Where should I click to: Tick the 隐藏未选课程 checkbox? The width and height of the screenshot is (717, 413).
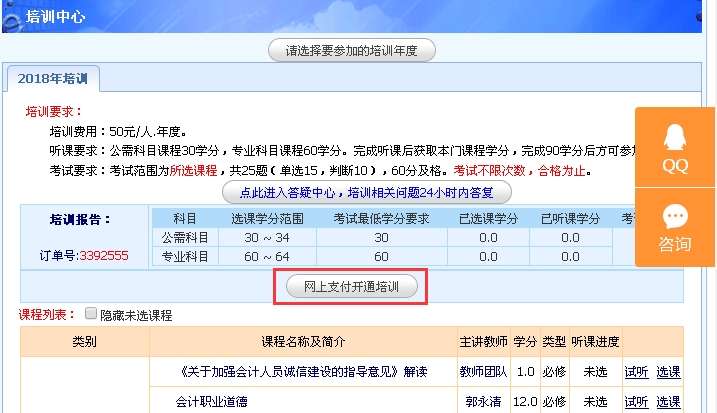(x=92, y=314)
